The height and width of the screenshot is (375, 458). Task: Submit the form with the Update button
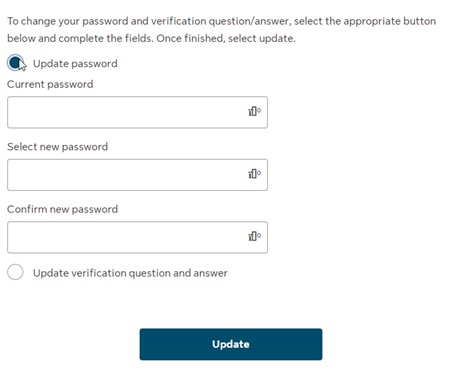pos(231,344)
